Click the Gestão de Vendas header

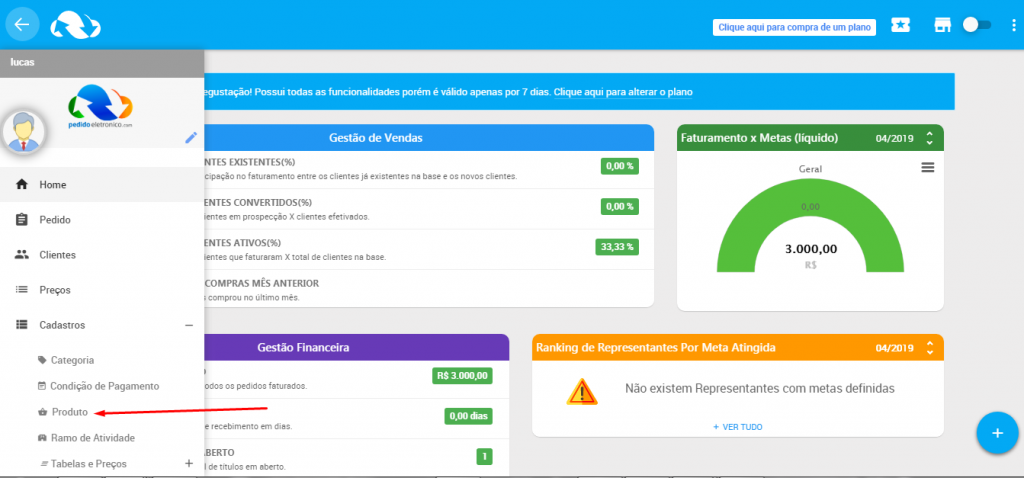(376, 138)
